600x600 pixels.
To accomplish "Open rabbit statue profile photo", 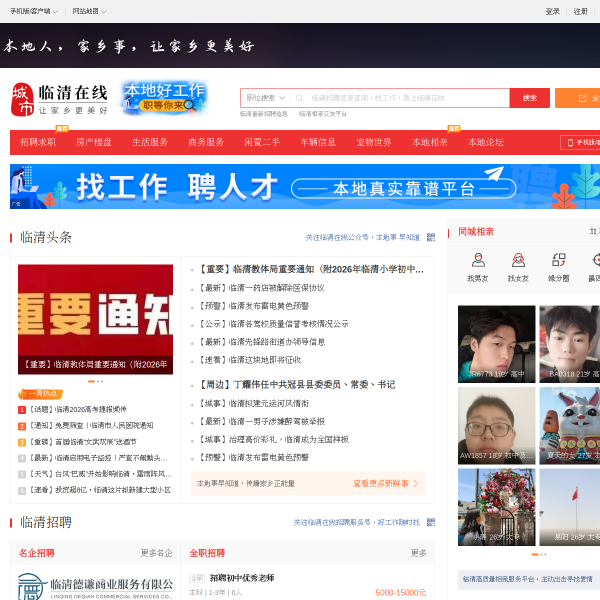I will (x=570, y=426).
